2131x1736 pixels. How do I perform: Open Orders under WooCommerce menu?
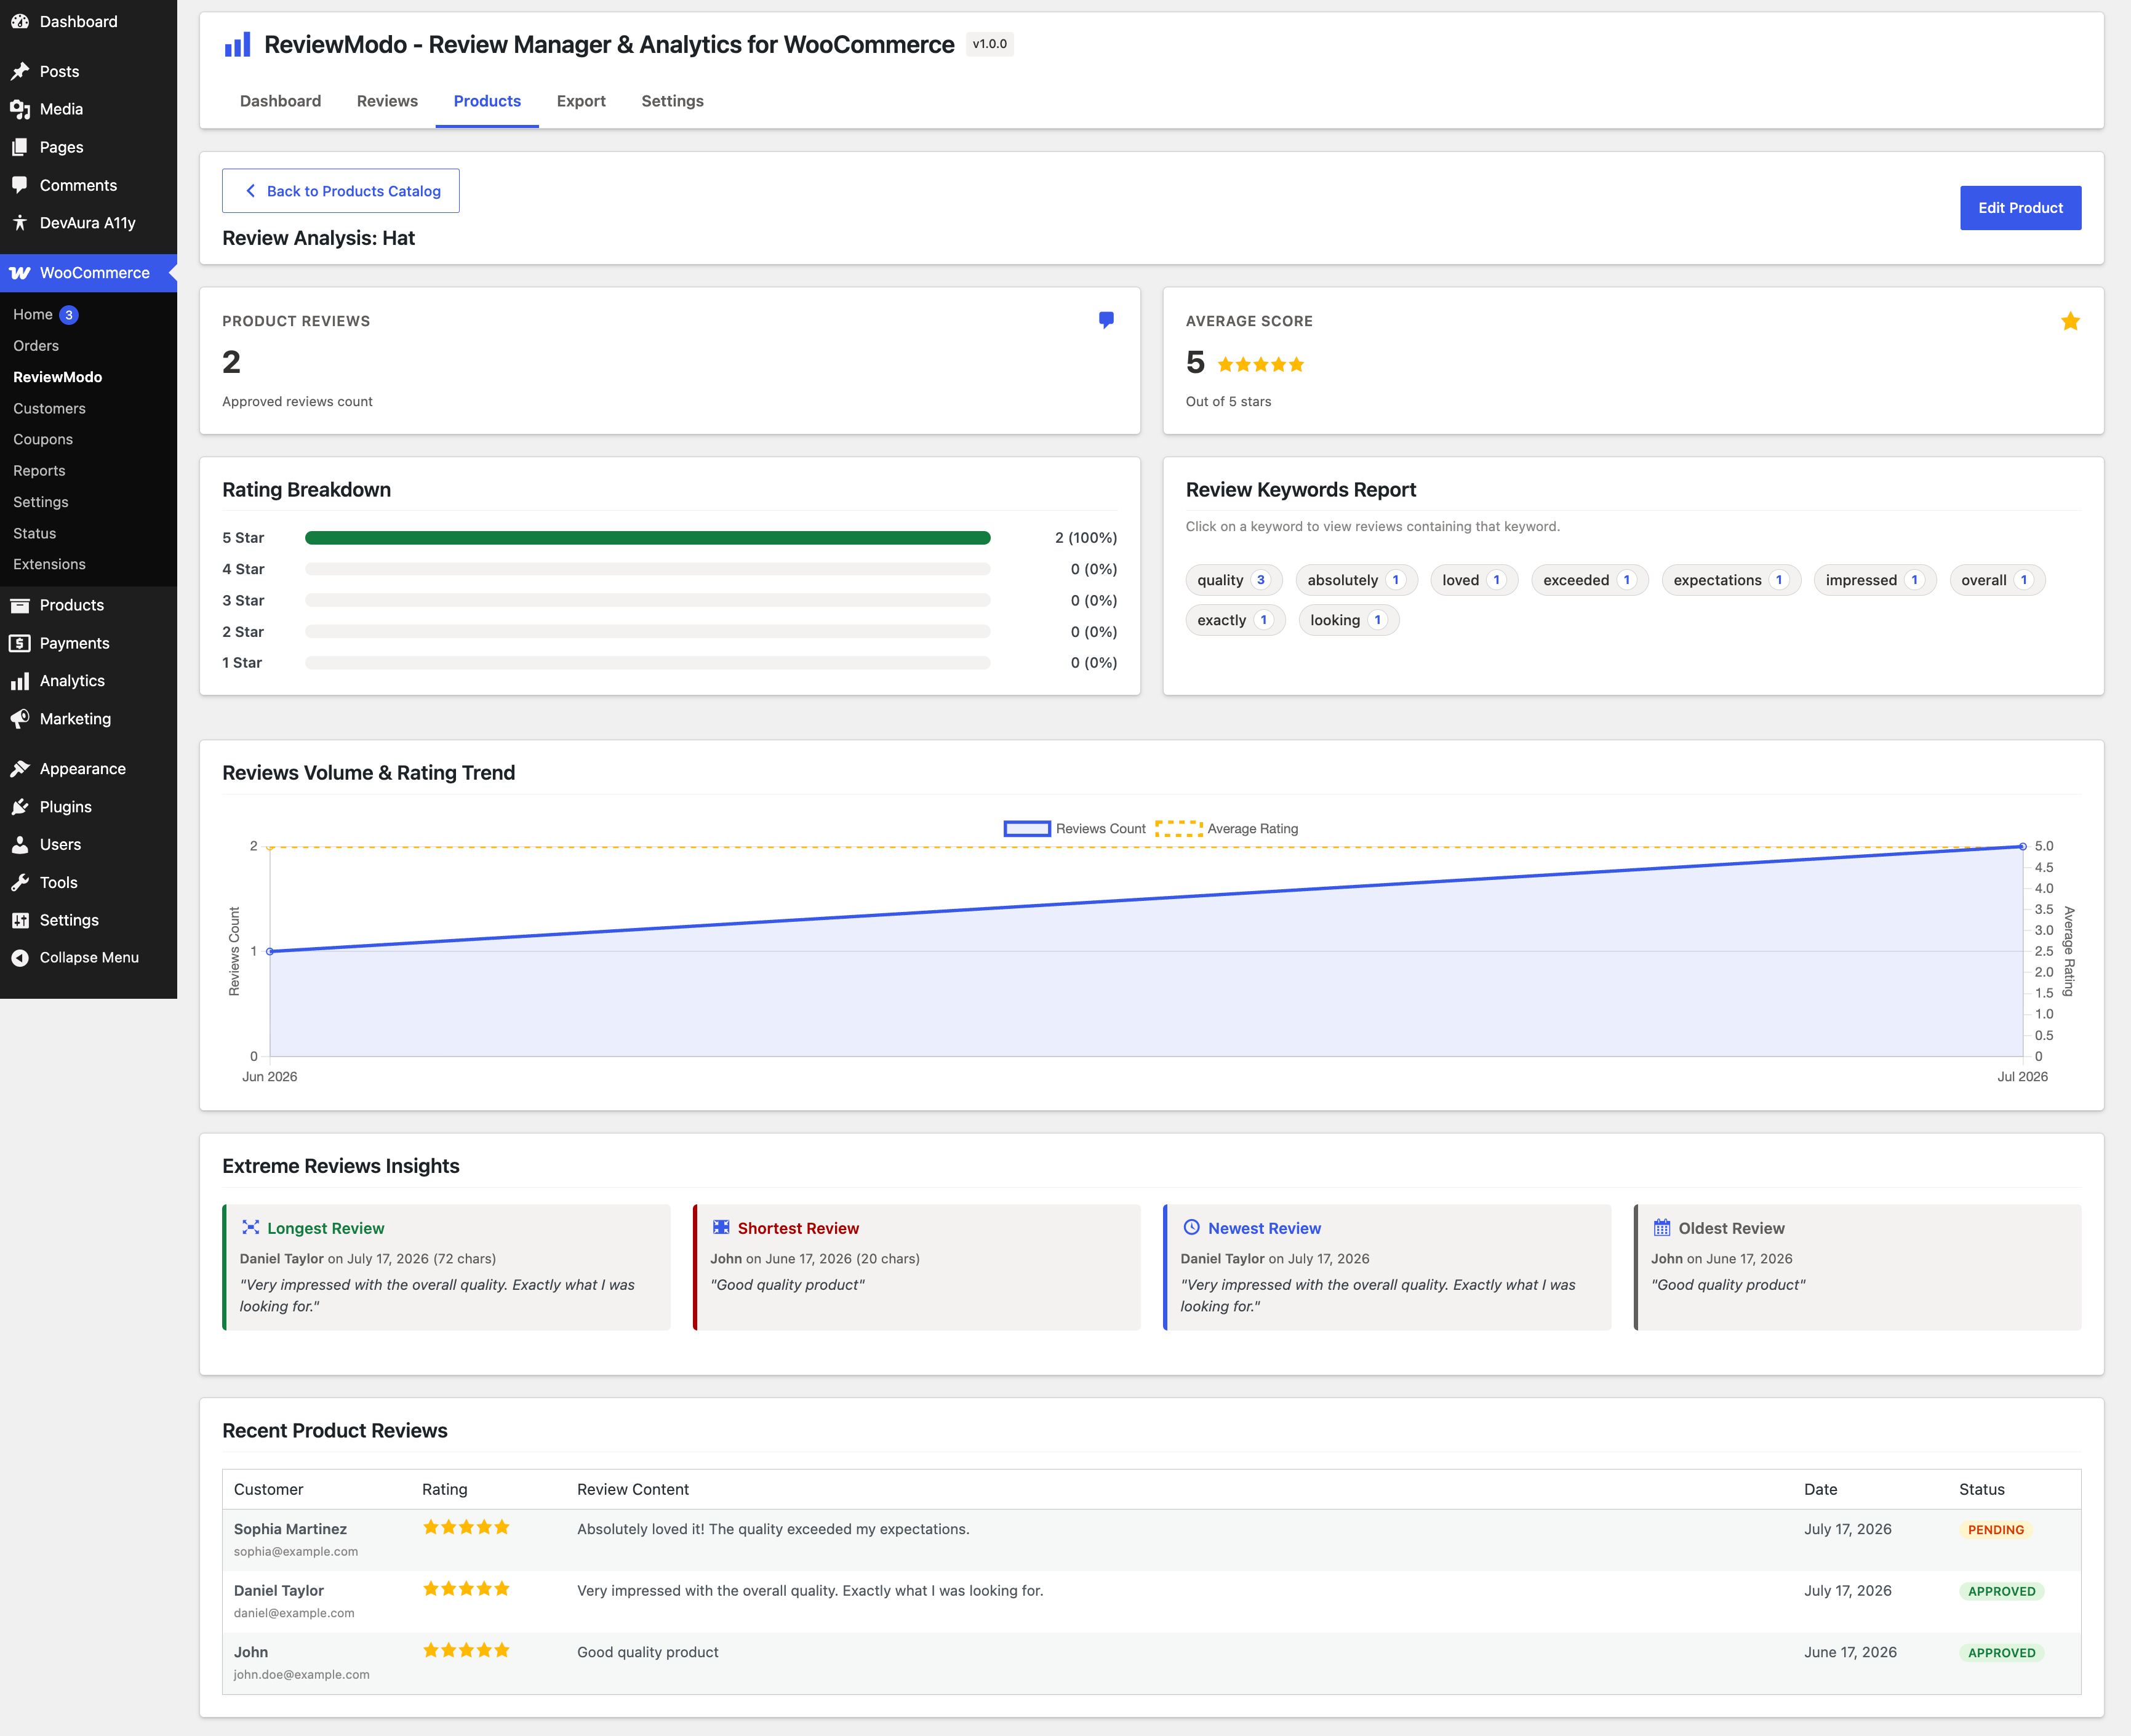click(x=36, y=346)
